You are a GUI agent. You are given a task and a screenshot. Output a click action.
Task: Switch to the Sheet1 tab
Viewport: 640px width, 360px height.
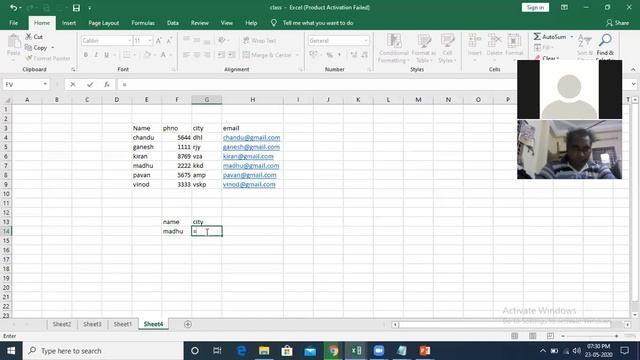click(122, 324)
